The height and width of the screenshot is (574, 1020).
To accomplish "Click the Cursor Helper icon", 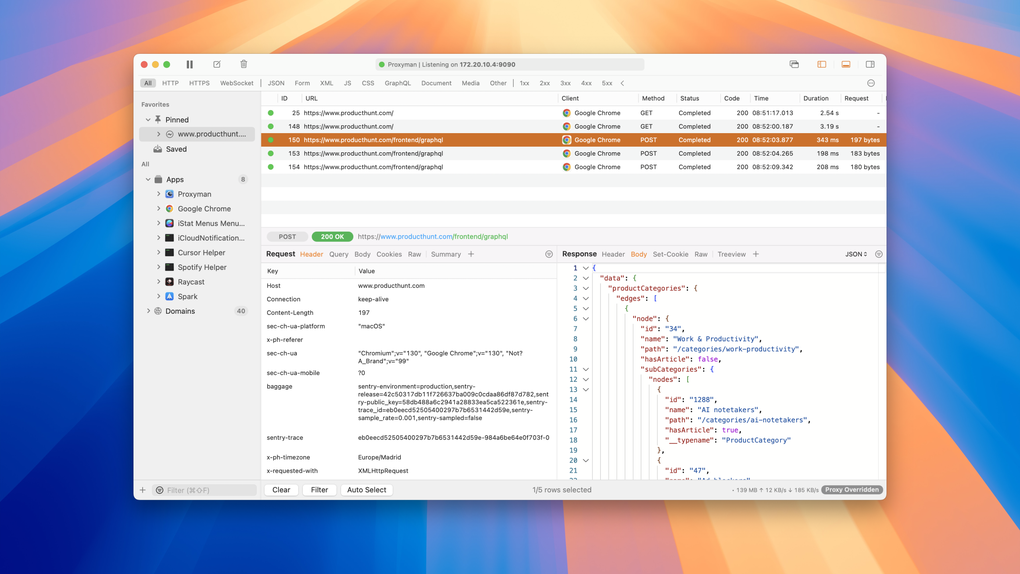I will [169, 253].
